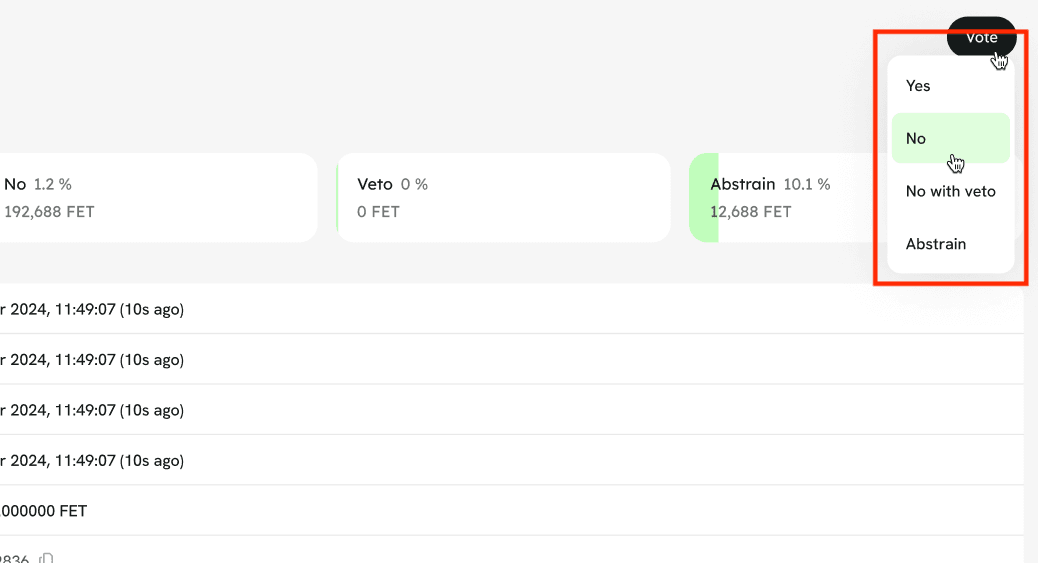Click the No tally card label
The image size is (1038, 563).
tap(15, 184)
